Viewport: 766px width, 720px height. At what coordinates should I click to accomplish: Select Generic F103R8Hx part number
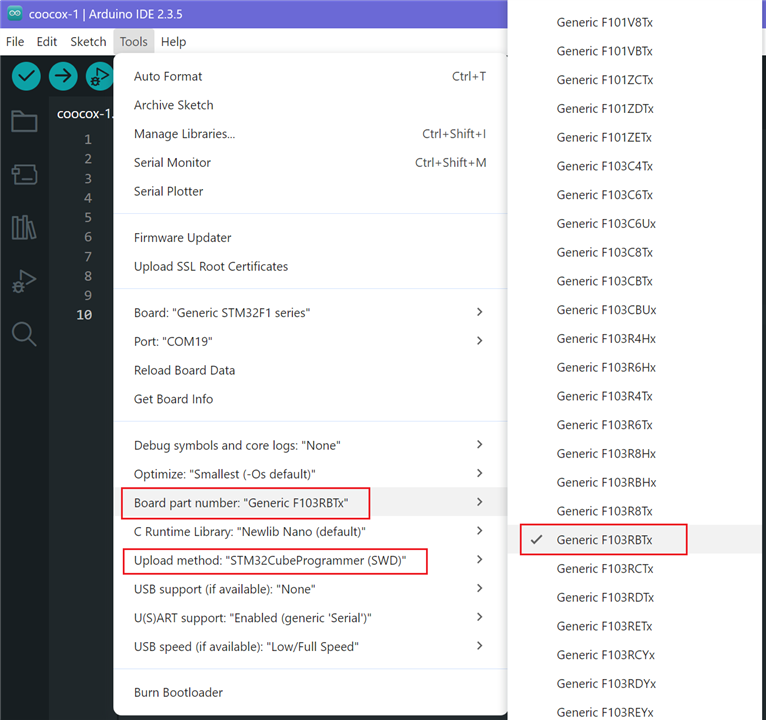point(634,454)
